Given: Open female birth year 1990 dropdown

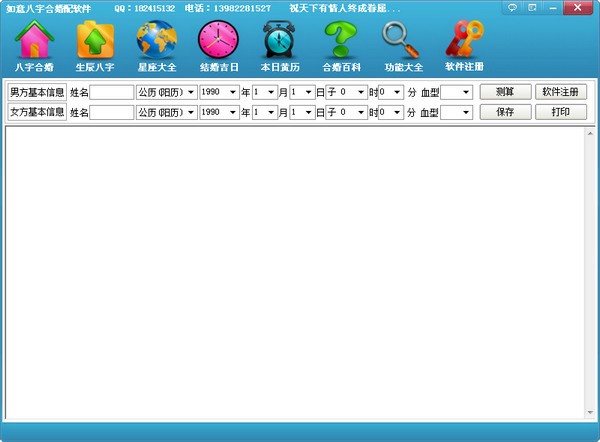Looking at the screenshot, I should (219, 113).
